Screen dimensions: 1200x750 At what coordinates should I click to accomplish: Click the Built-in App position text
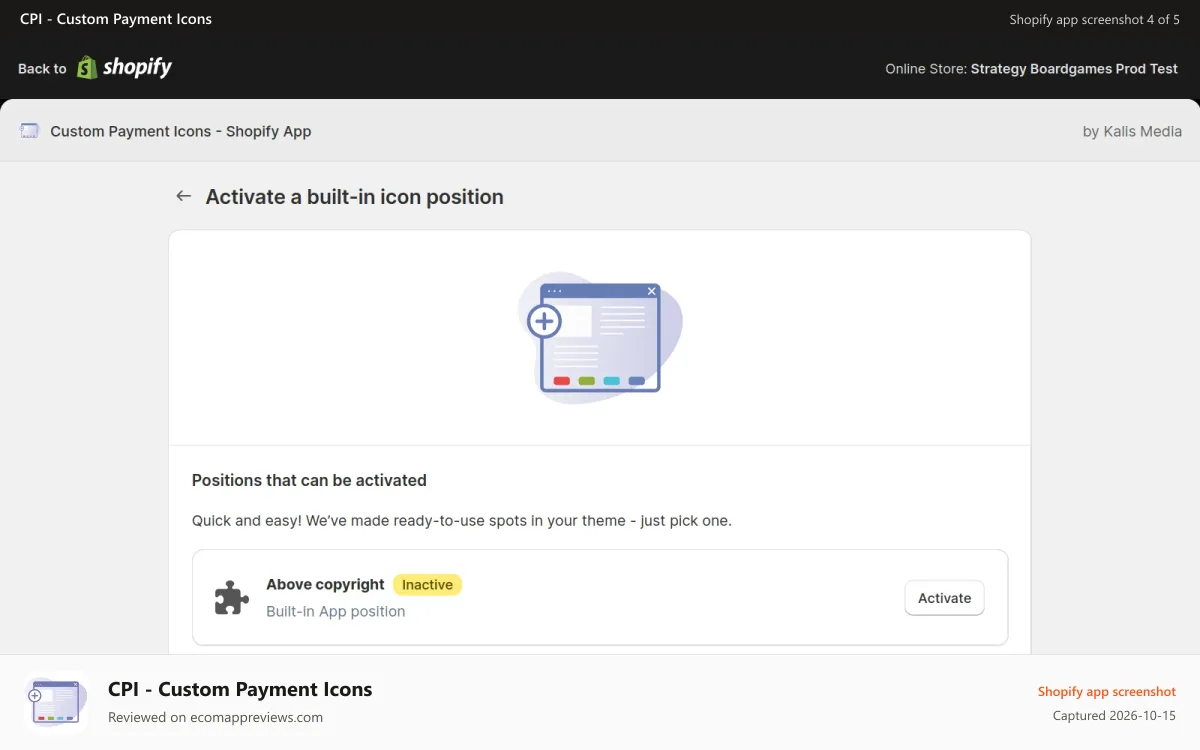pyautogui.click(x=336, y=611)
